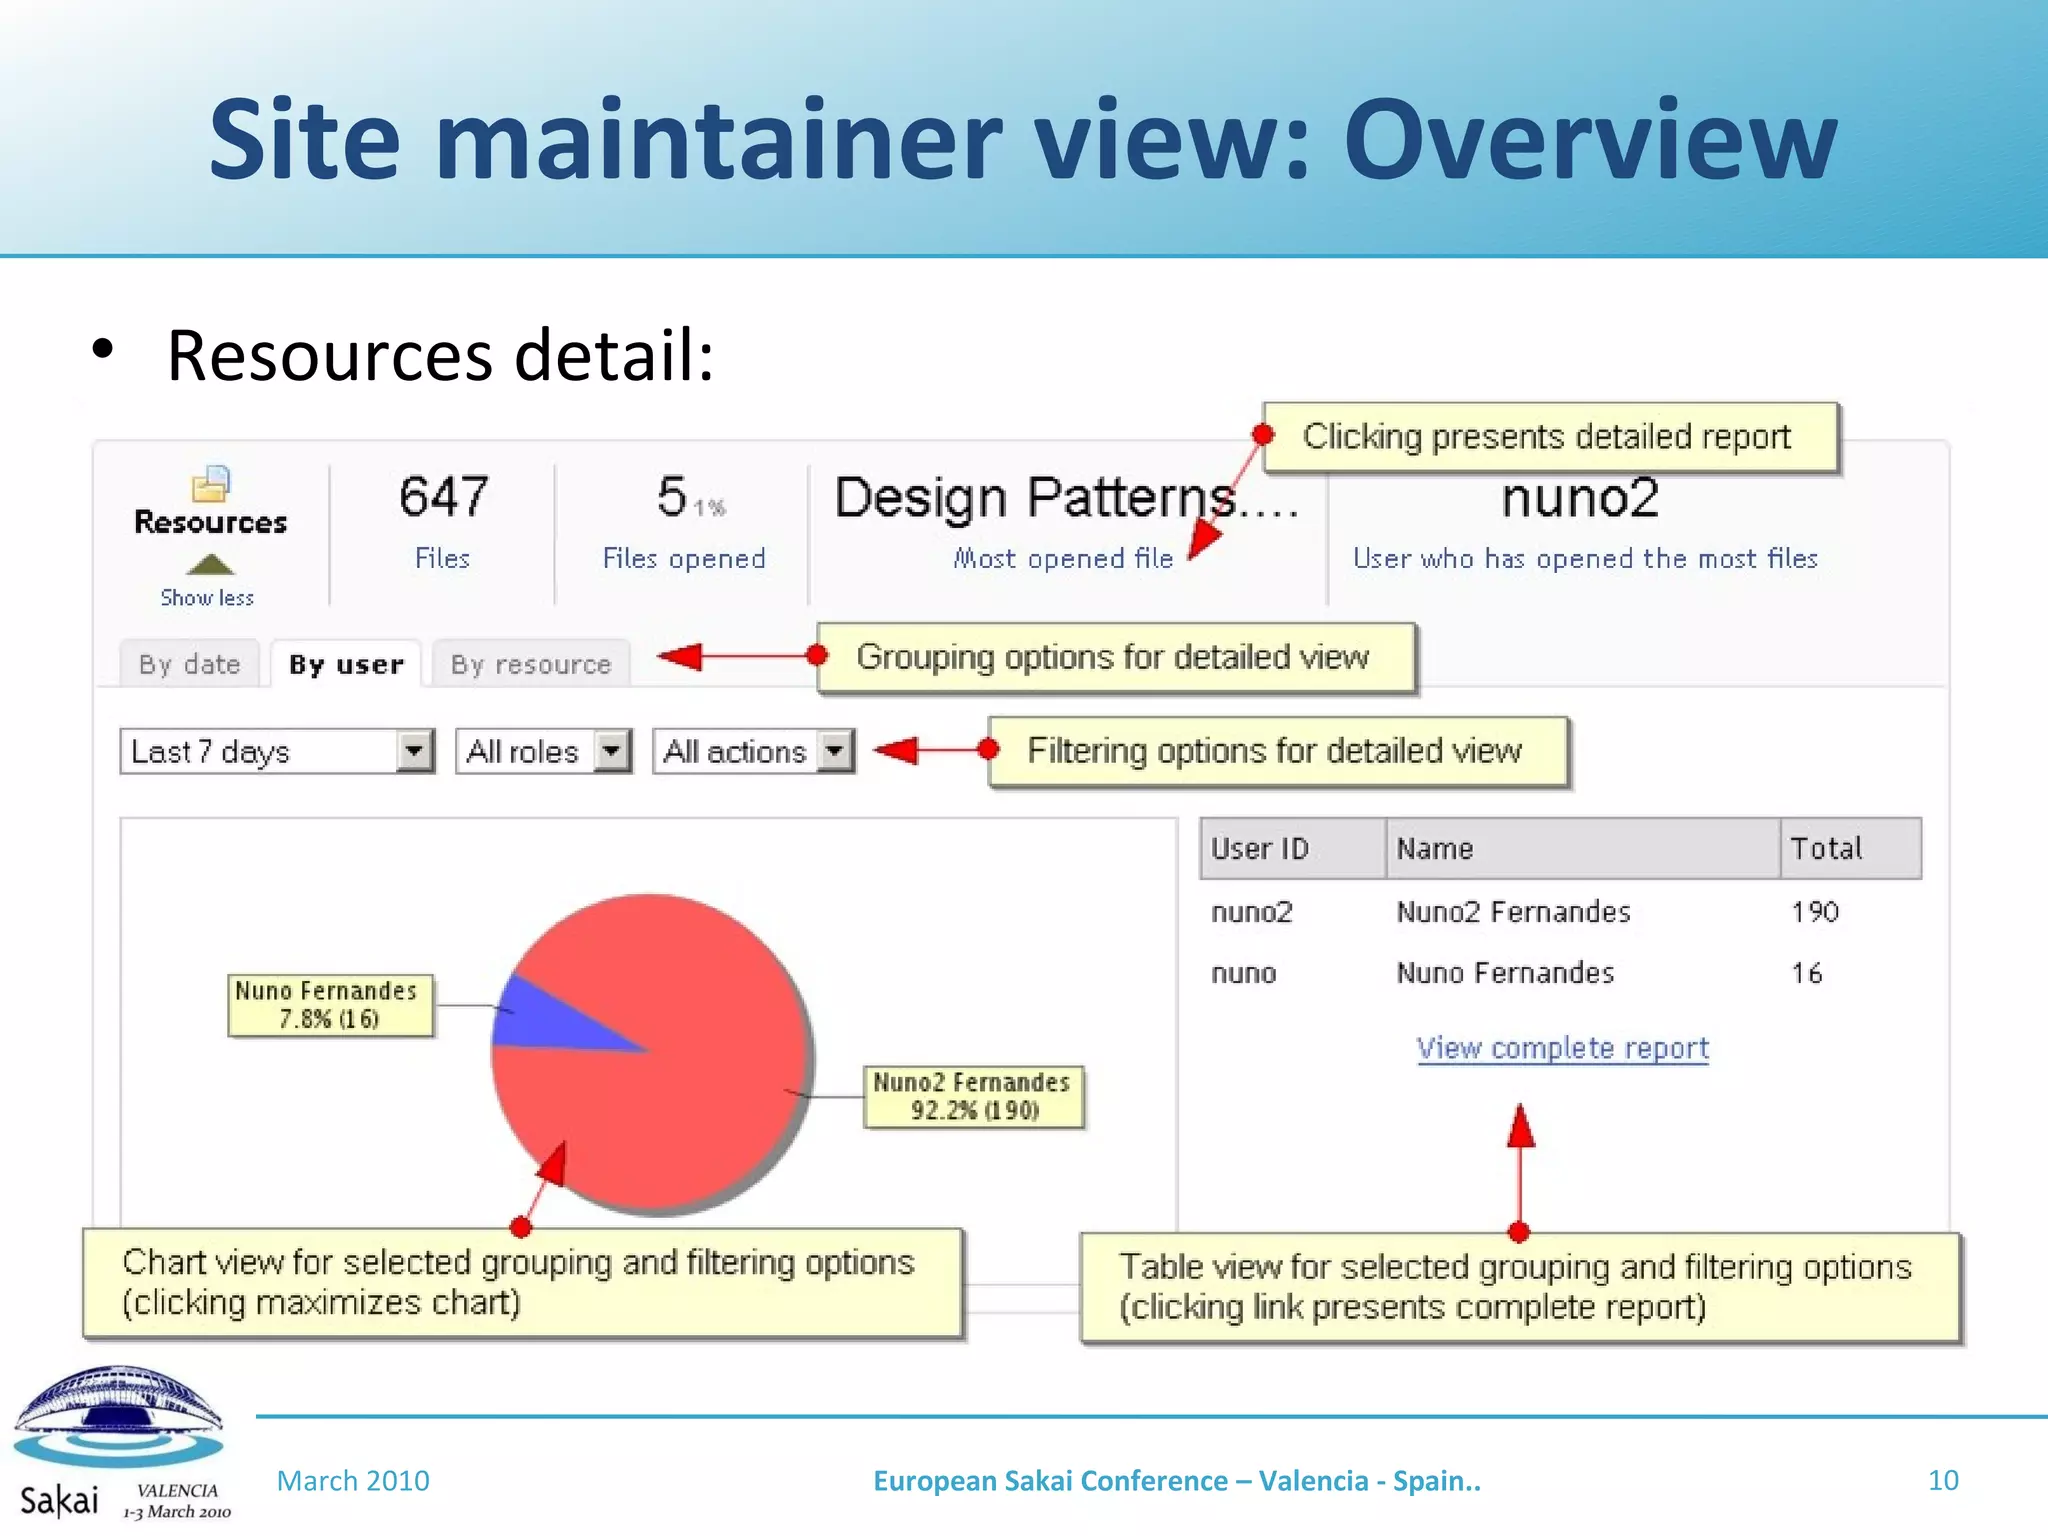2048x1536 pixels.
Task: Switch to the By date tab
Action: [x=190, y=664]
